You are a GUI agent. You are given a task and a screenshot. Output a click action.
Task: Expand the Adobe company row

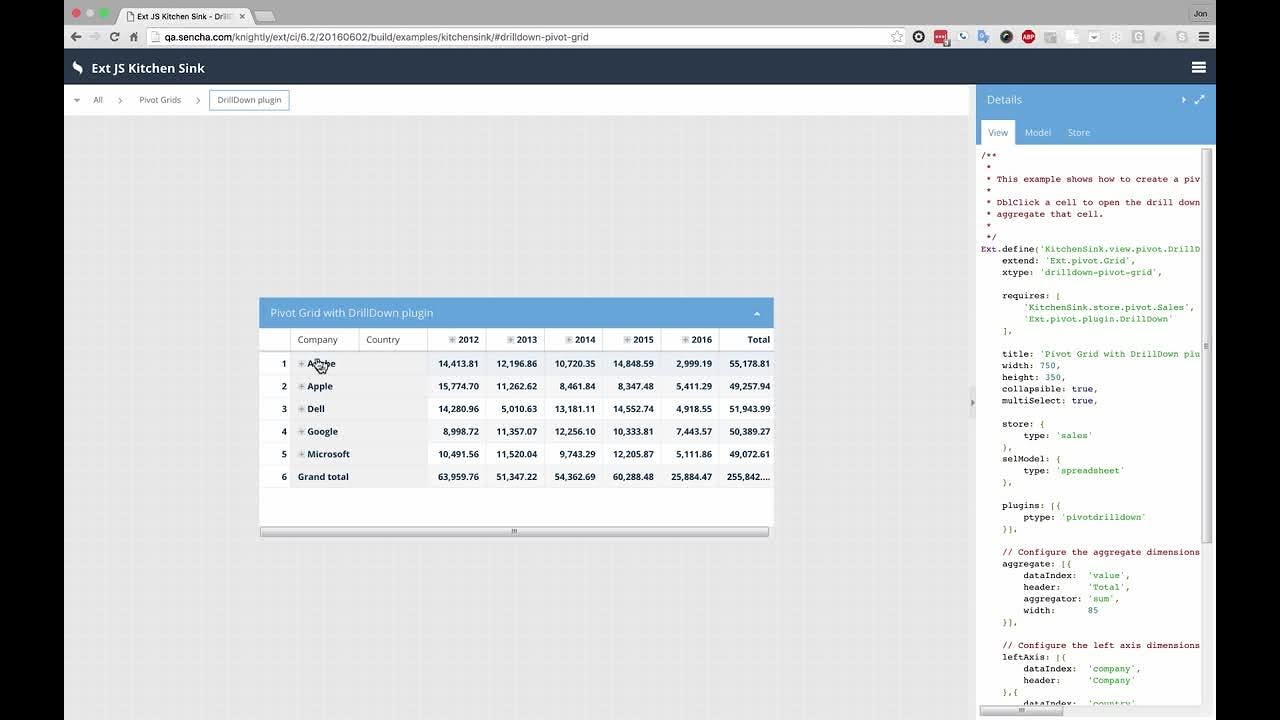301,364
